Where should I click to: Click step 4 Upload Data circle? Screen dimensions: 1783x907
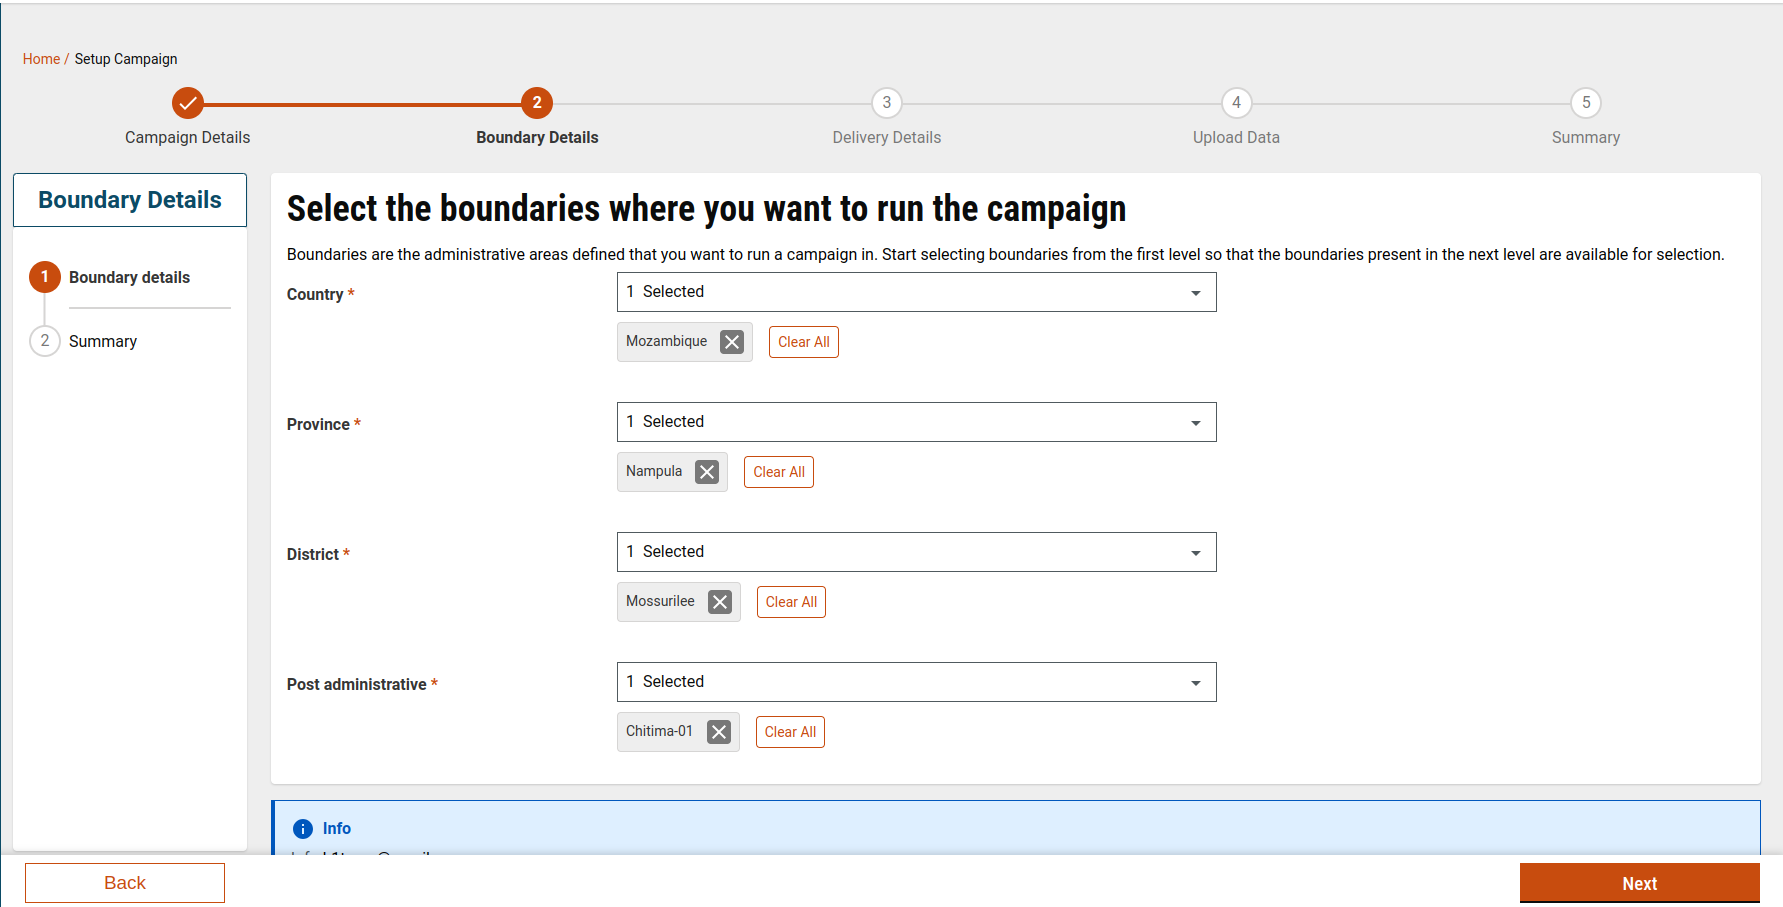1236,103
